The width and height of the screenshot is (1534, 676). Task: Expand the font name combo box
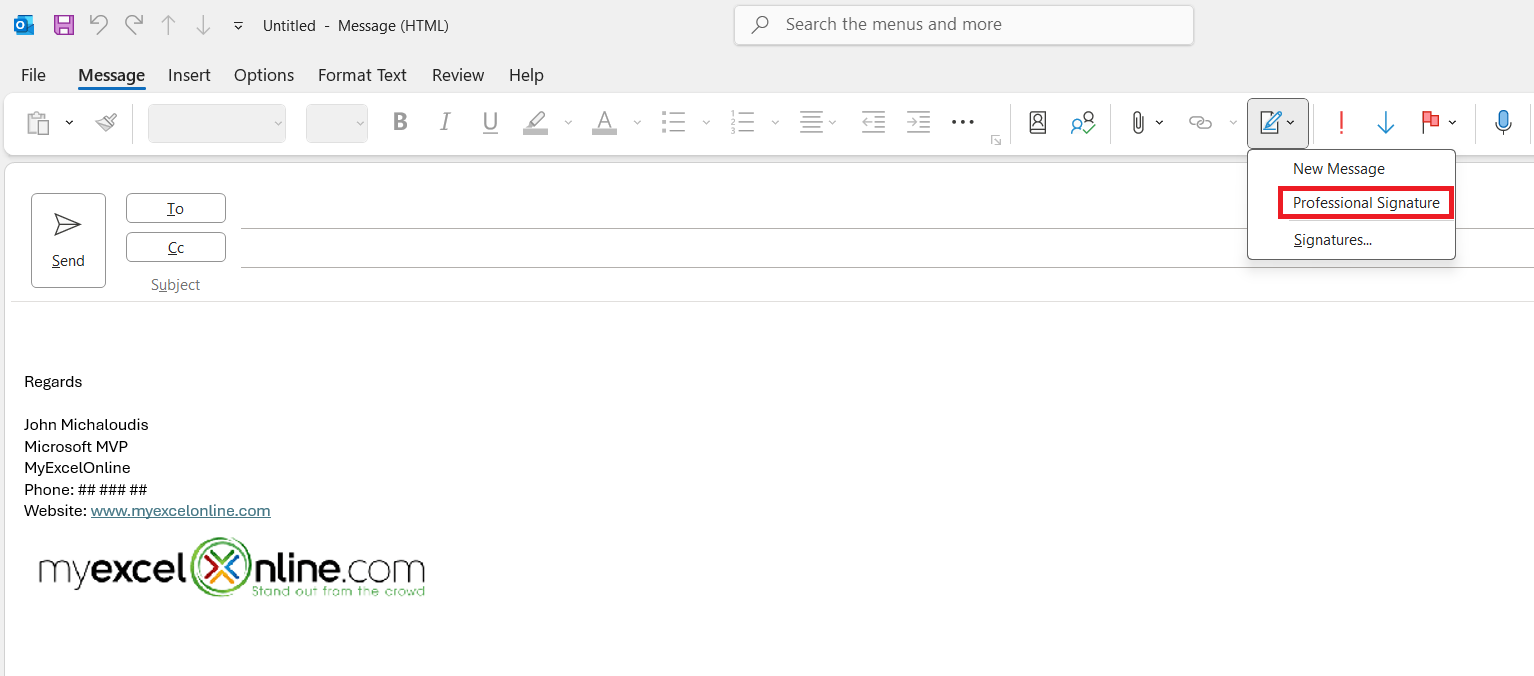coord(278,122)
